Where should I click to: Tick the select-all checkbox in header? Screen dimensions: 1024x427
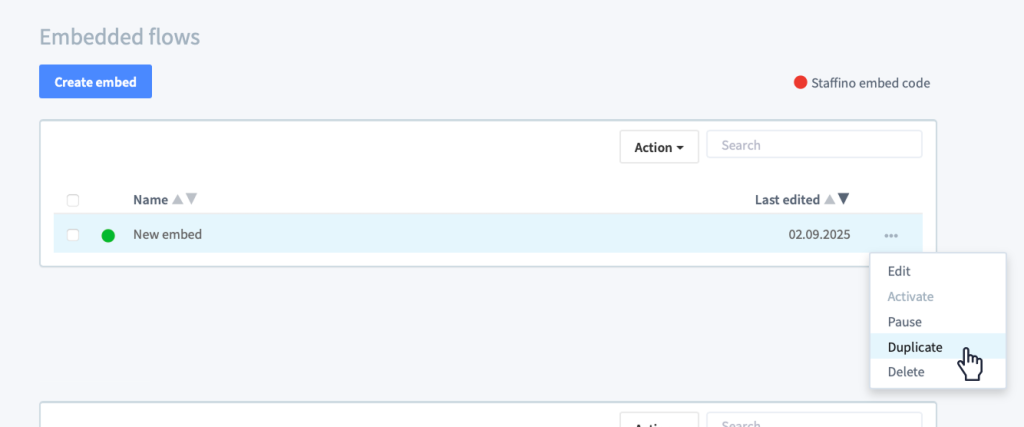(73, 200)
